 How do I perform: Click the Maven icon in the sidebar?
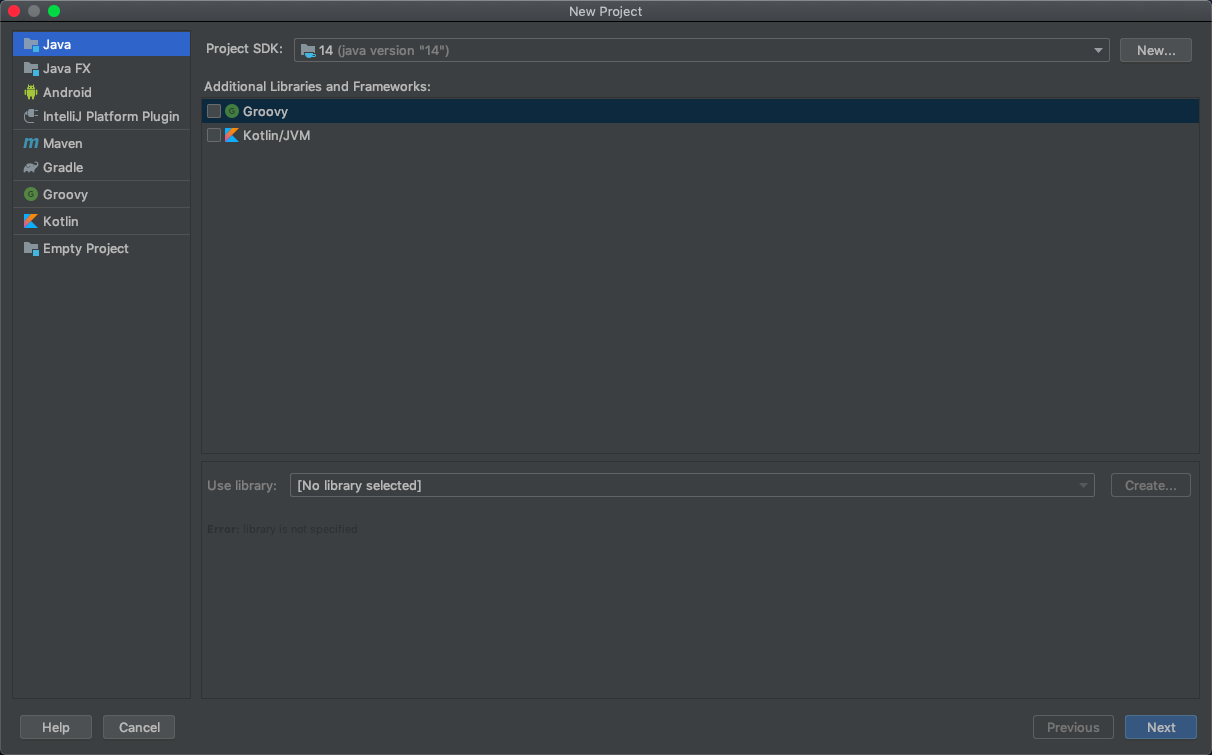(31, 143)
